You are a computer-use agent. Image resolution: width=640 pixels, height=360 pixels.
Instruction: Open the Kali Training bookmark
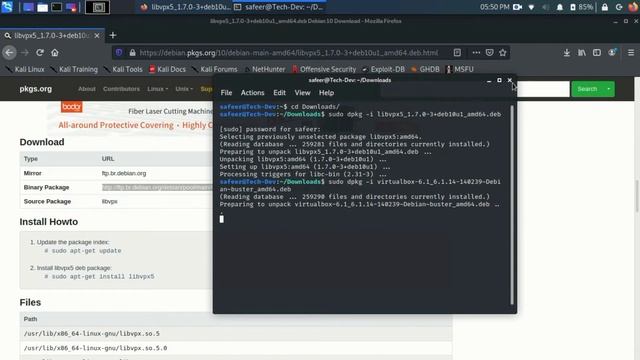click(x=74, y=69)
